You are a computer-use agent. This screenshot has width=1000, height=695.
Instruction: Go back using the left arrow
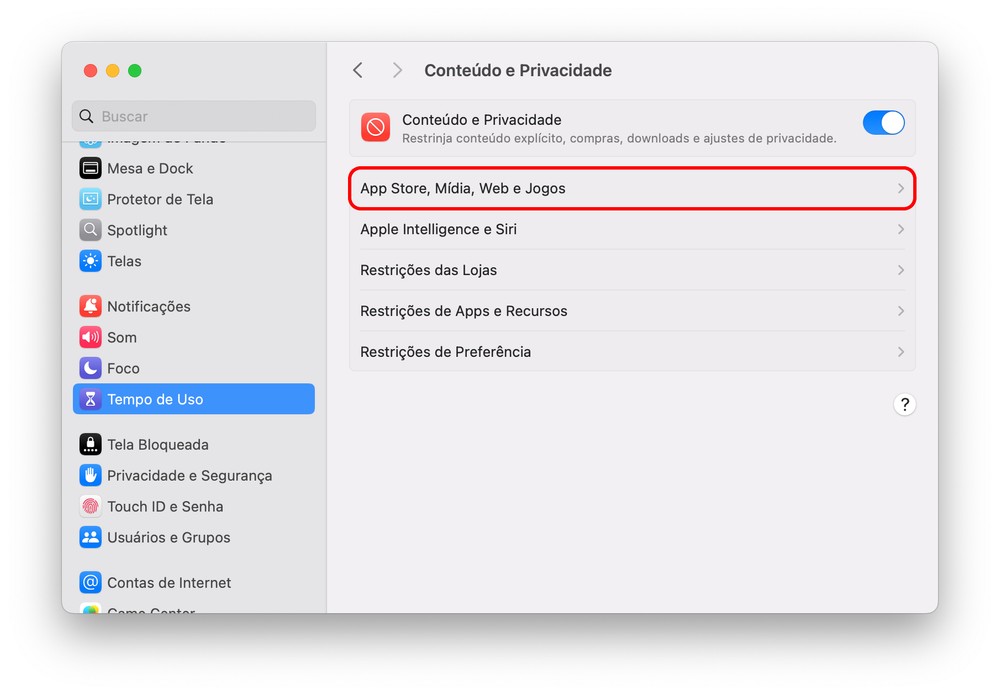(358, 70)
